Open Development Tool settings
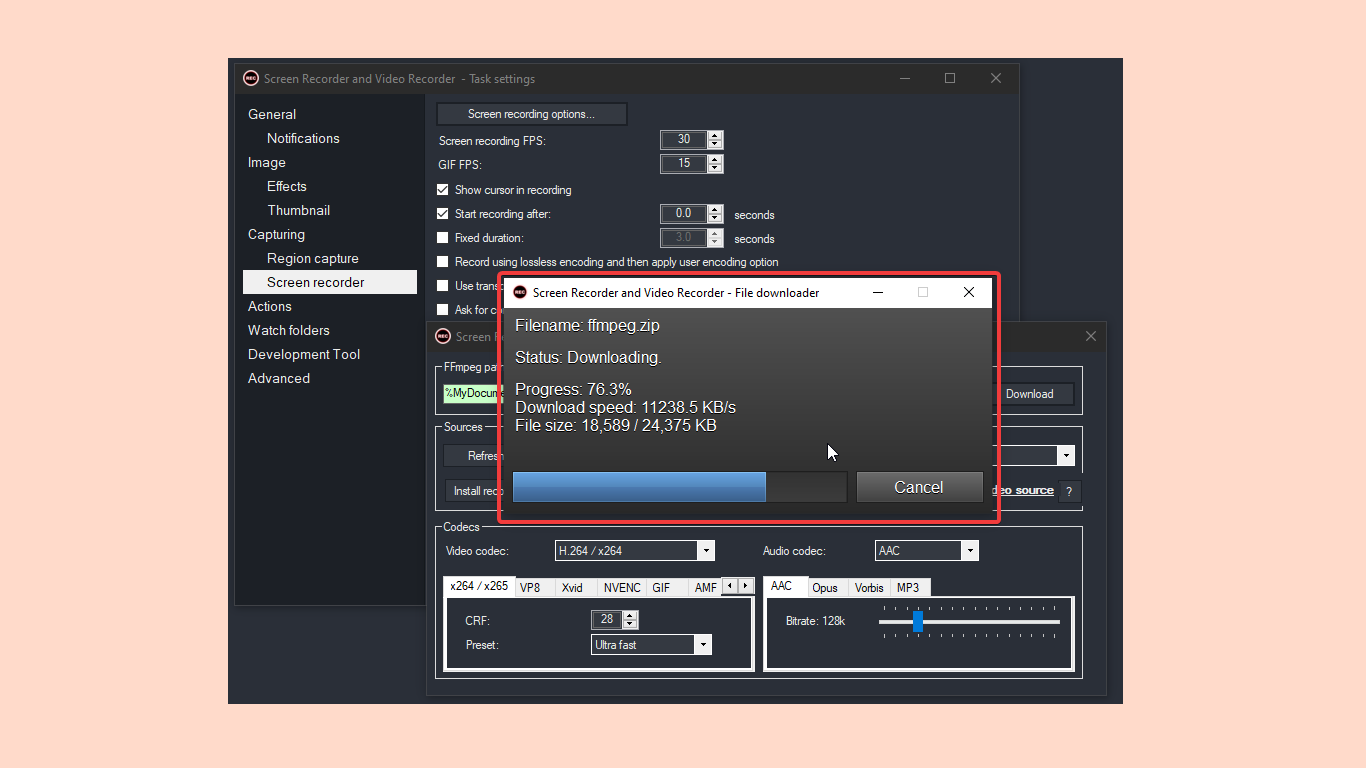Screen dimensions: 1366x768 (x=304, y=354)
